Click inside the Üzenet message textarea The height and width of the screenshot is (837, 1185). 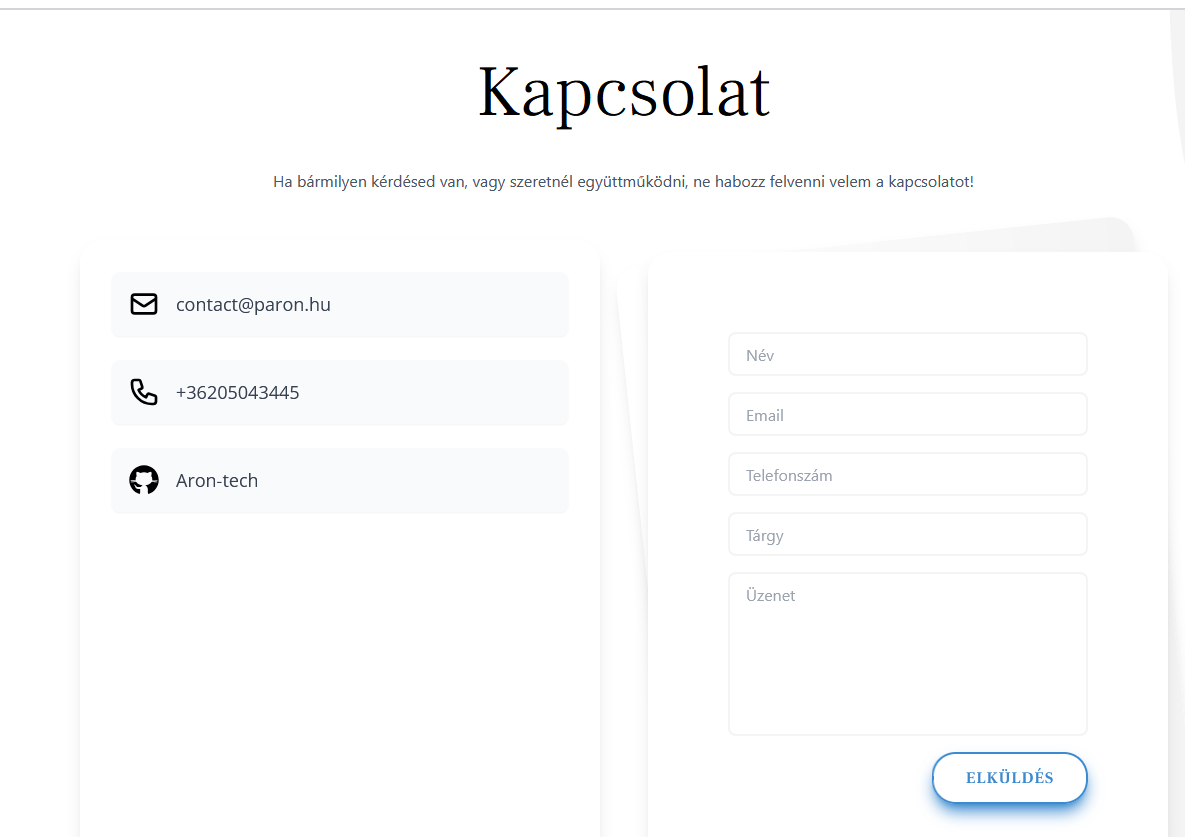[908, 654]
